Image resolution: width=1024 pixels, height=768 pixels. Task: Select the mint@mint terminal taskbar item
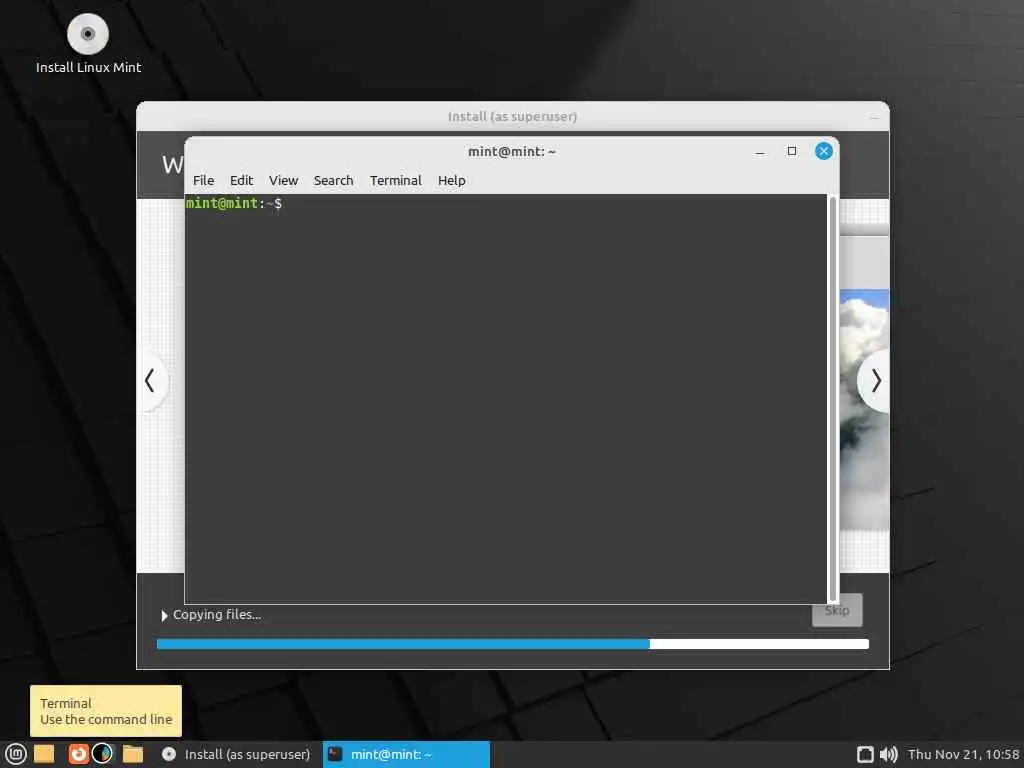[x=406, y=754]
